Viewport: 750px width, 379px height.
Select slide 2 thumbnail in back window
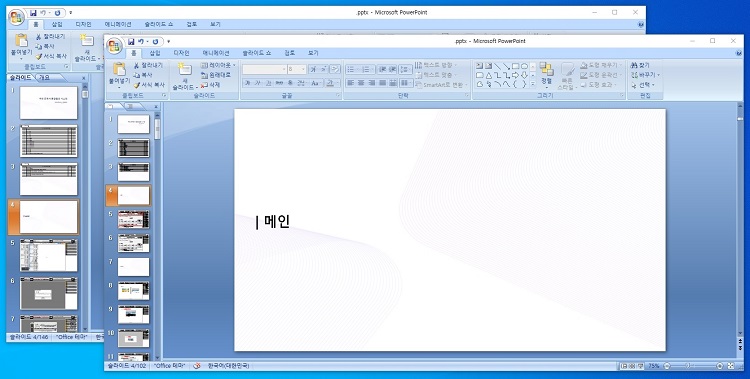point(48,141)
